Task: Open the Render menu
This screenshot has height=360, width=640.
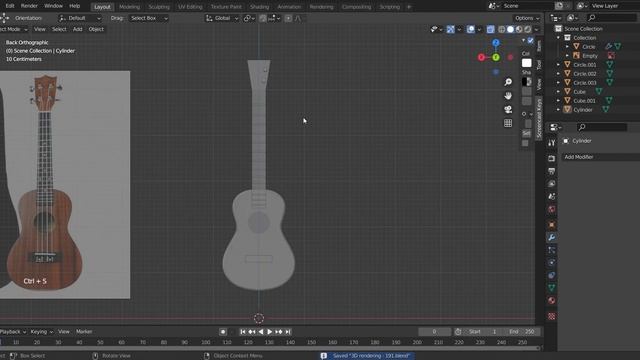Action: click(29, 6)
